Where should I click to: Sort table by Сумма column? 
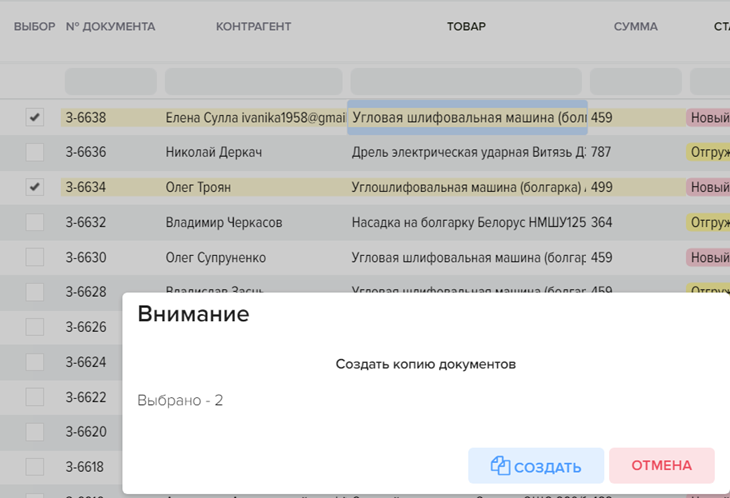point(635,27)
